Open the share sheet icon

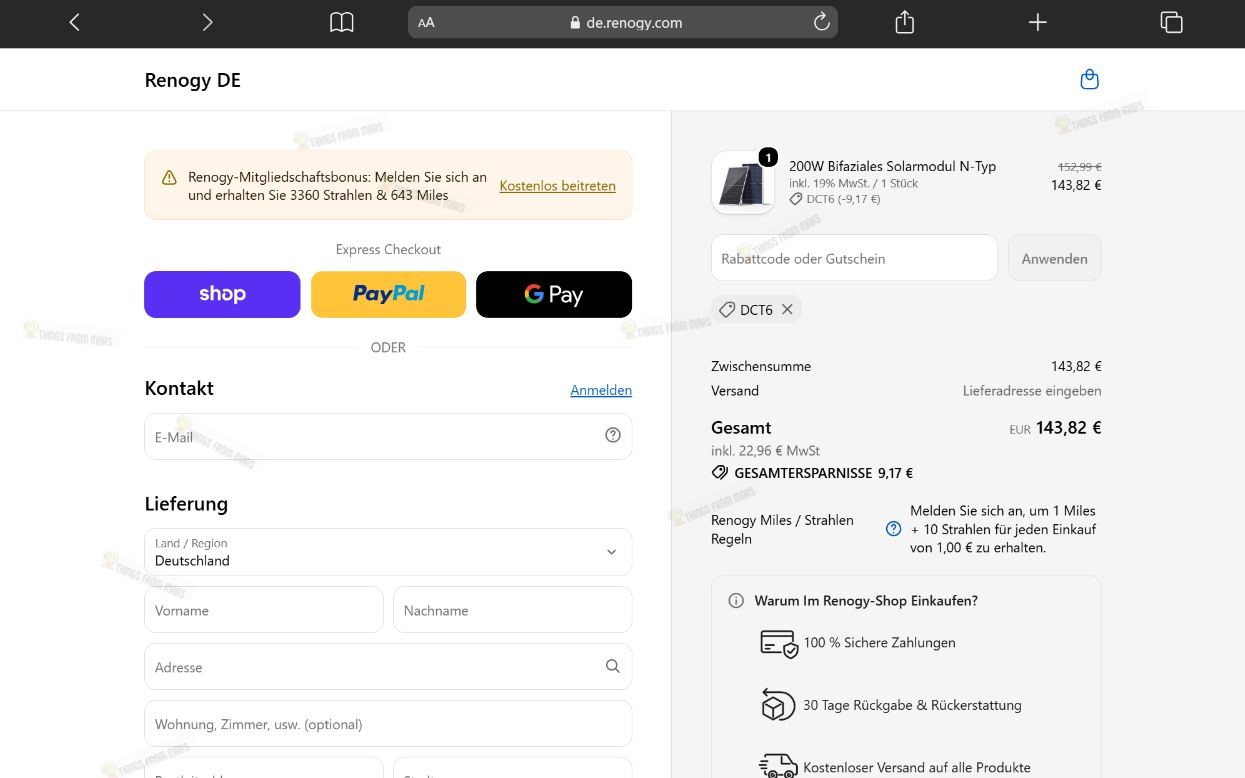905,22
